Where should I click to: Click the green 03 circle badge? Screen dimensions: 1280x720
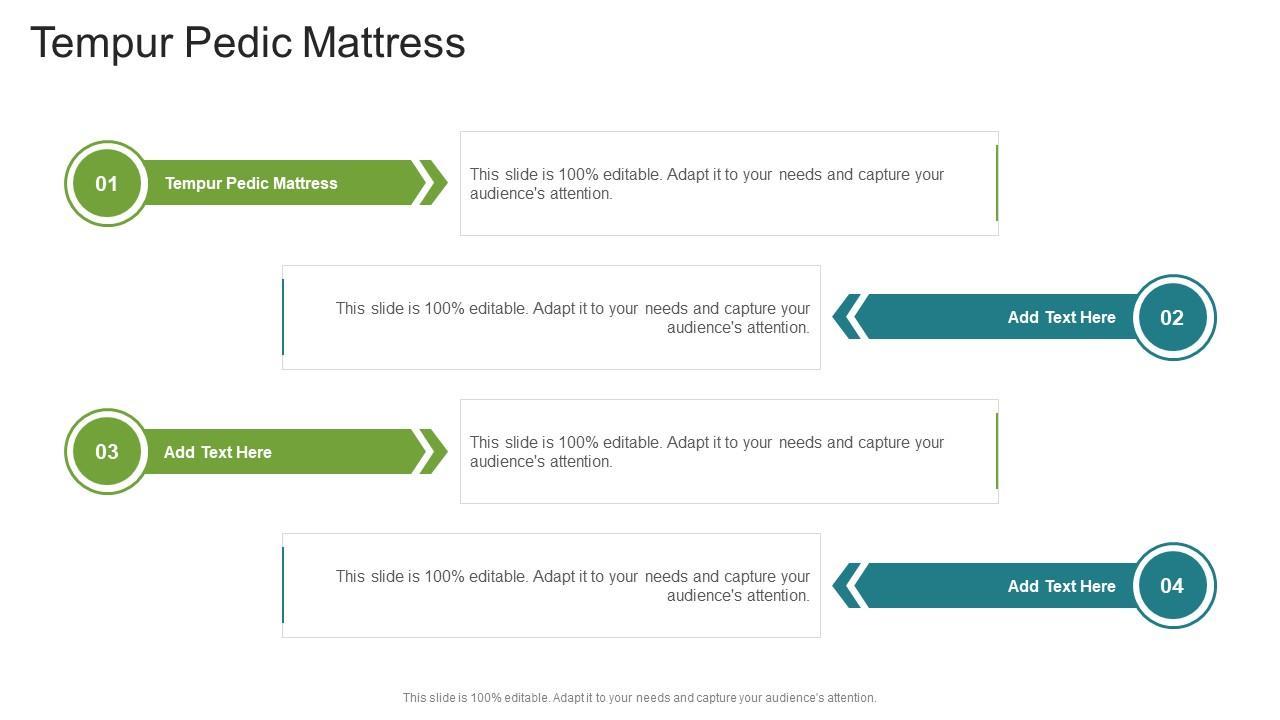(x=107, y=452)
